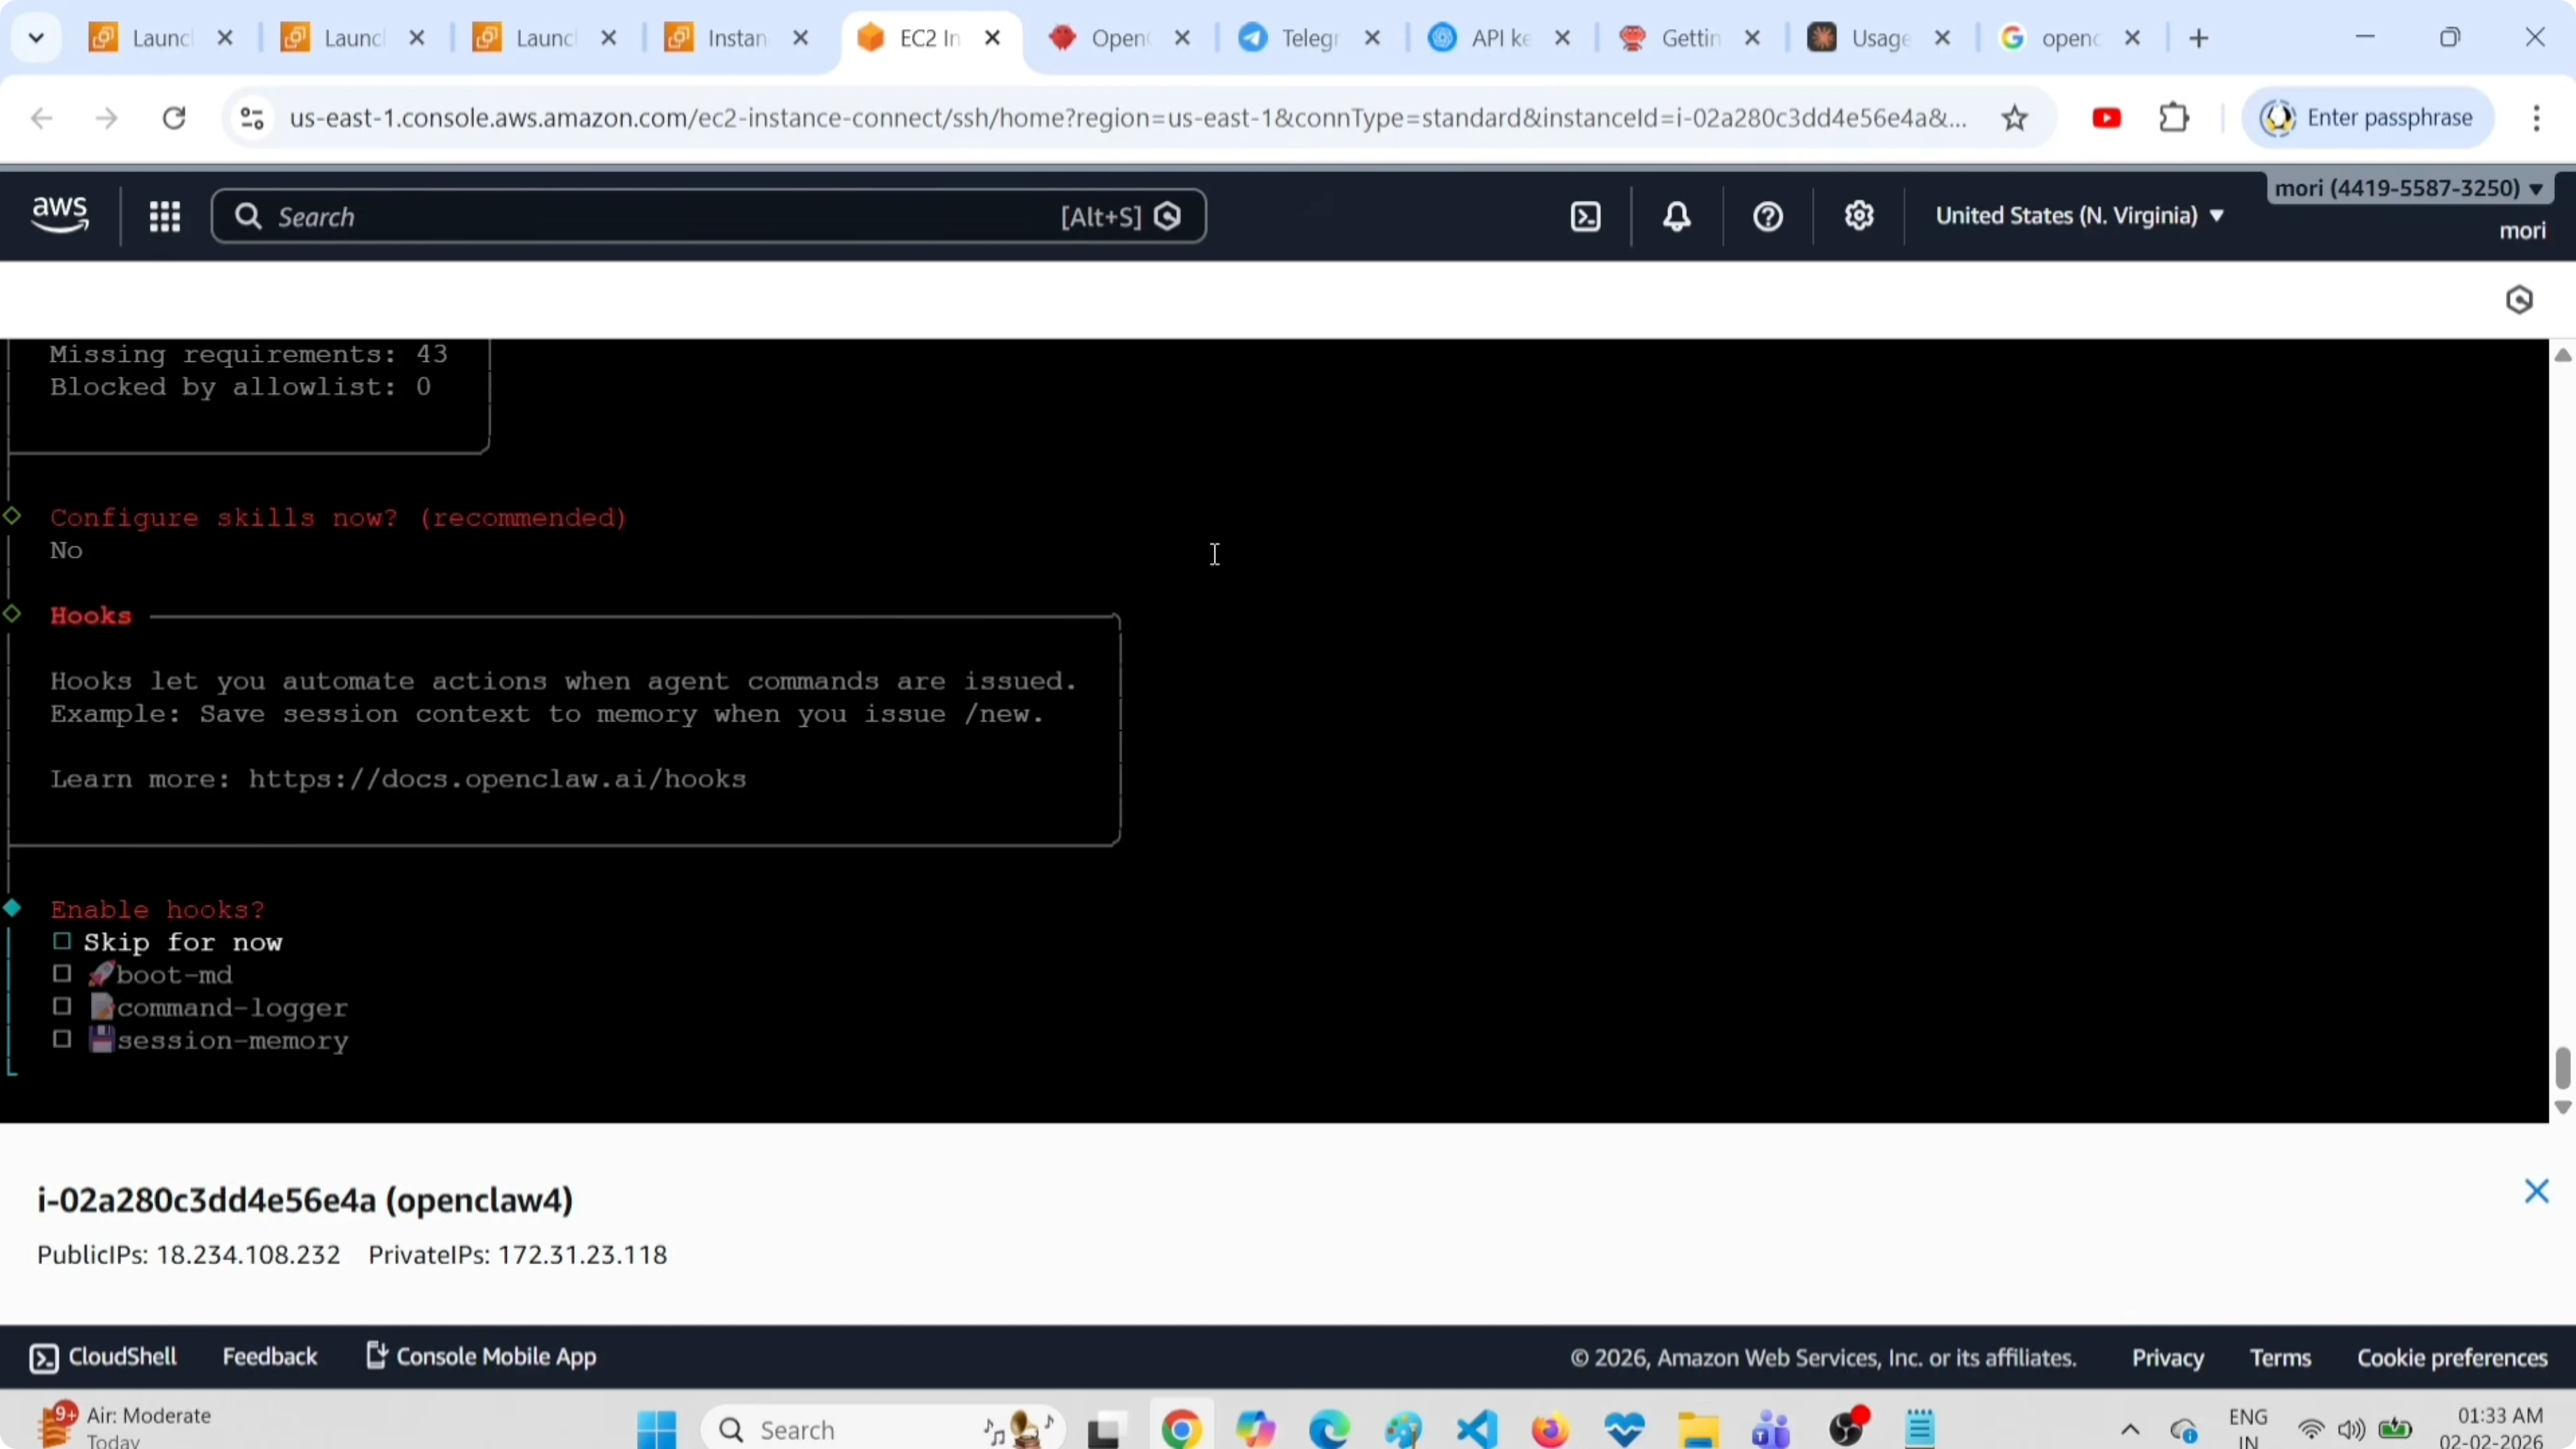Open CloudShell from the AWS header terminal icon
Screen dimensions: 2576x1449
coord(1584,216)
